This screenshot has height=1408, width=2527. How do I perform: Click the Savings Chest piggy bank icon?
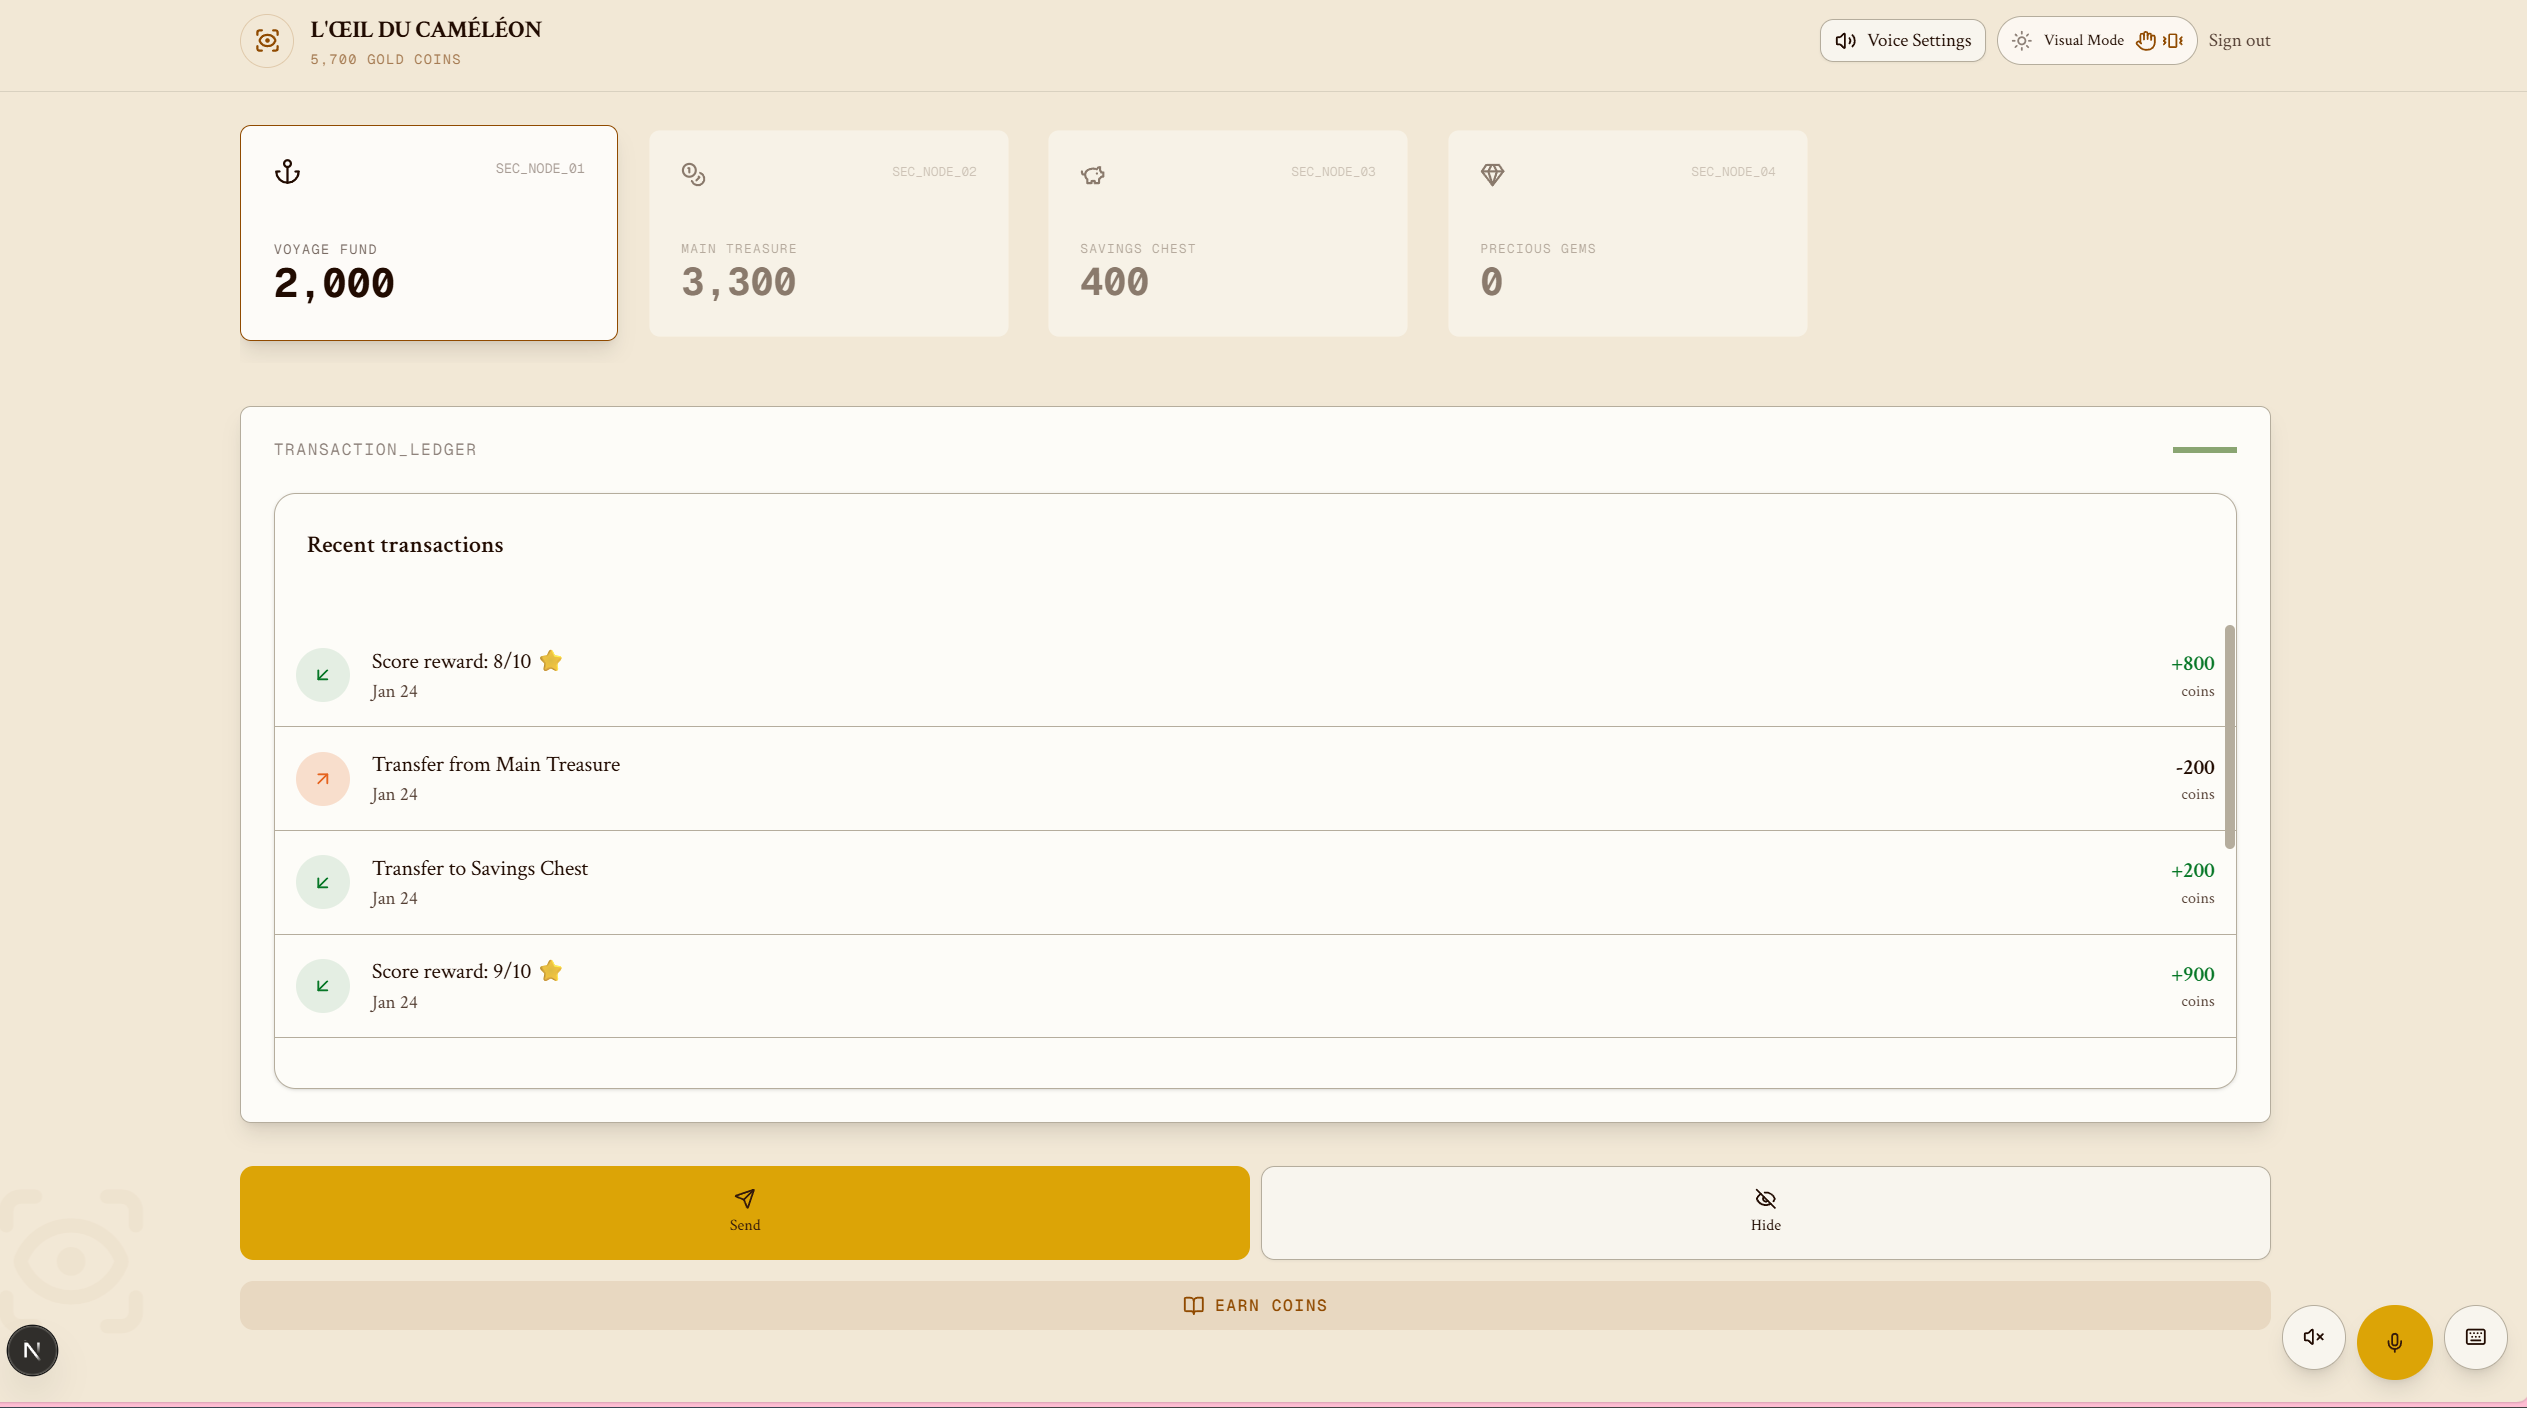[1093, 175]
